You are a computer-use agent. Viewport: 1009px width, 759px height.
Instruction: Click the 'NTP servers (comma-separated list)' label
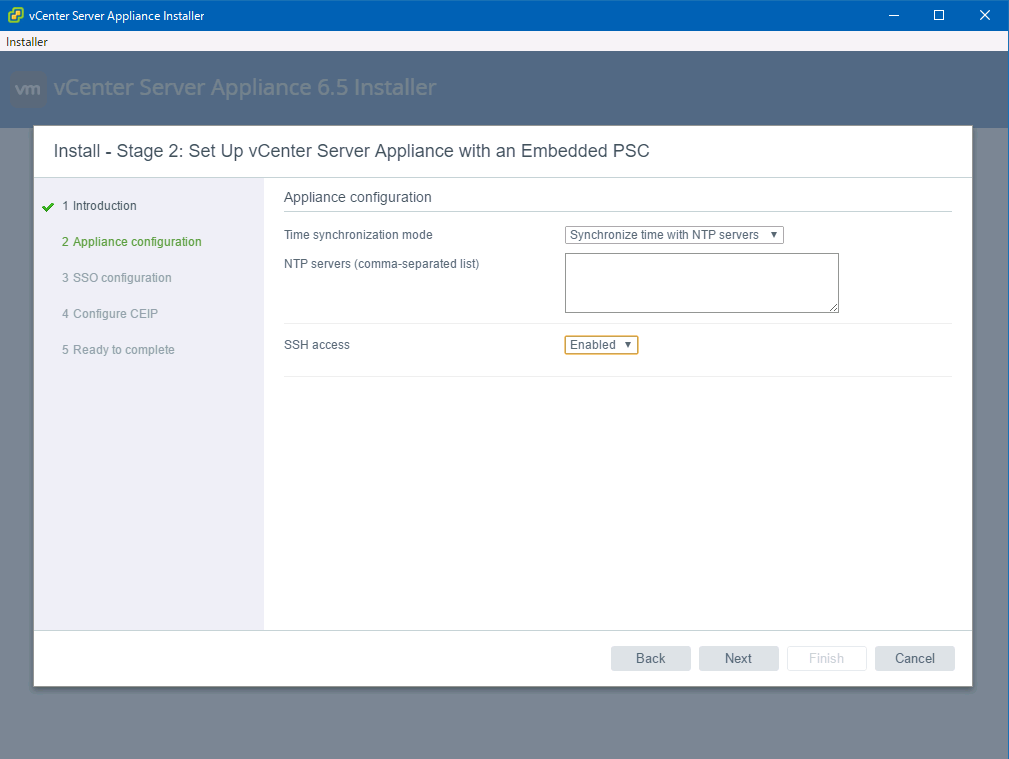(382, 264)
